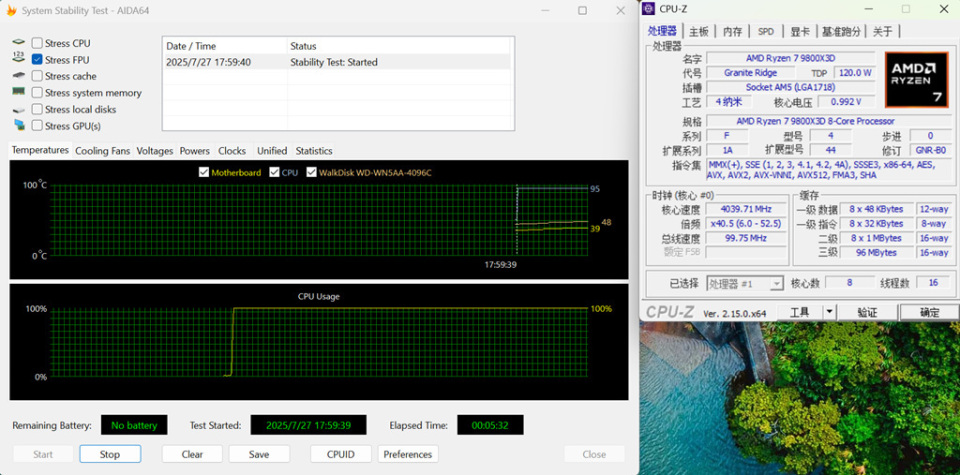Click the AIDA64 flame icon in title bar
This screenshot has height=475, width=960.
(11, 10)
